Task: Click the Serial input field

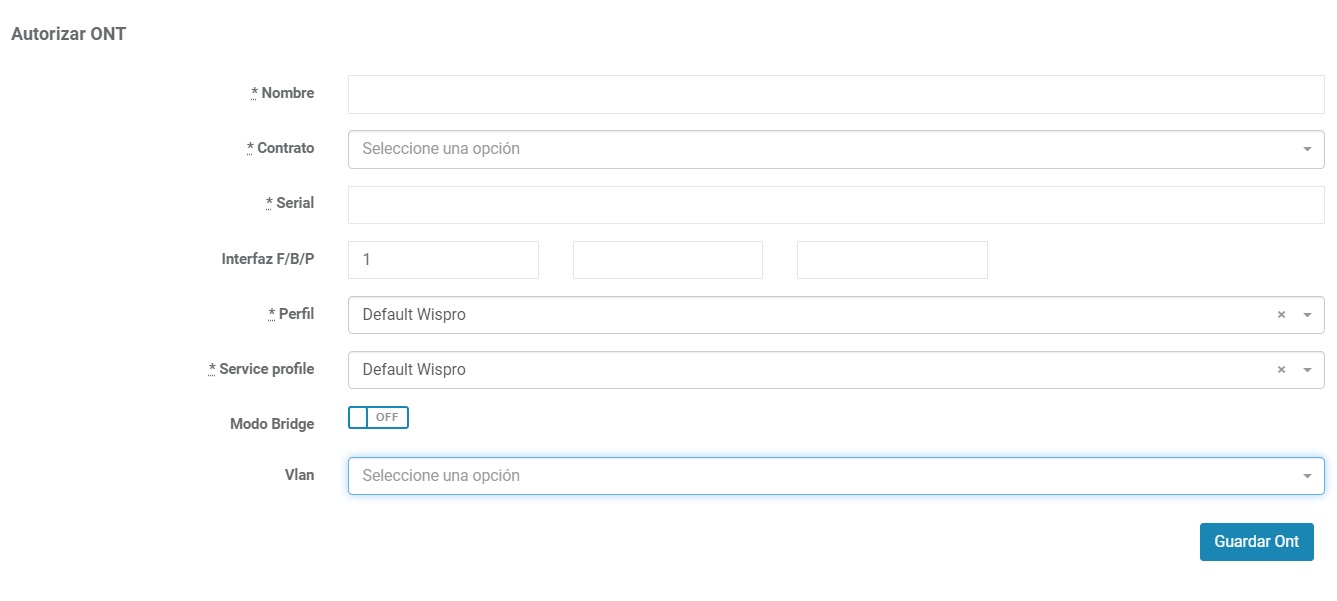Action: tap(836, 204)
